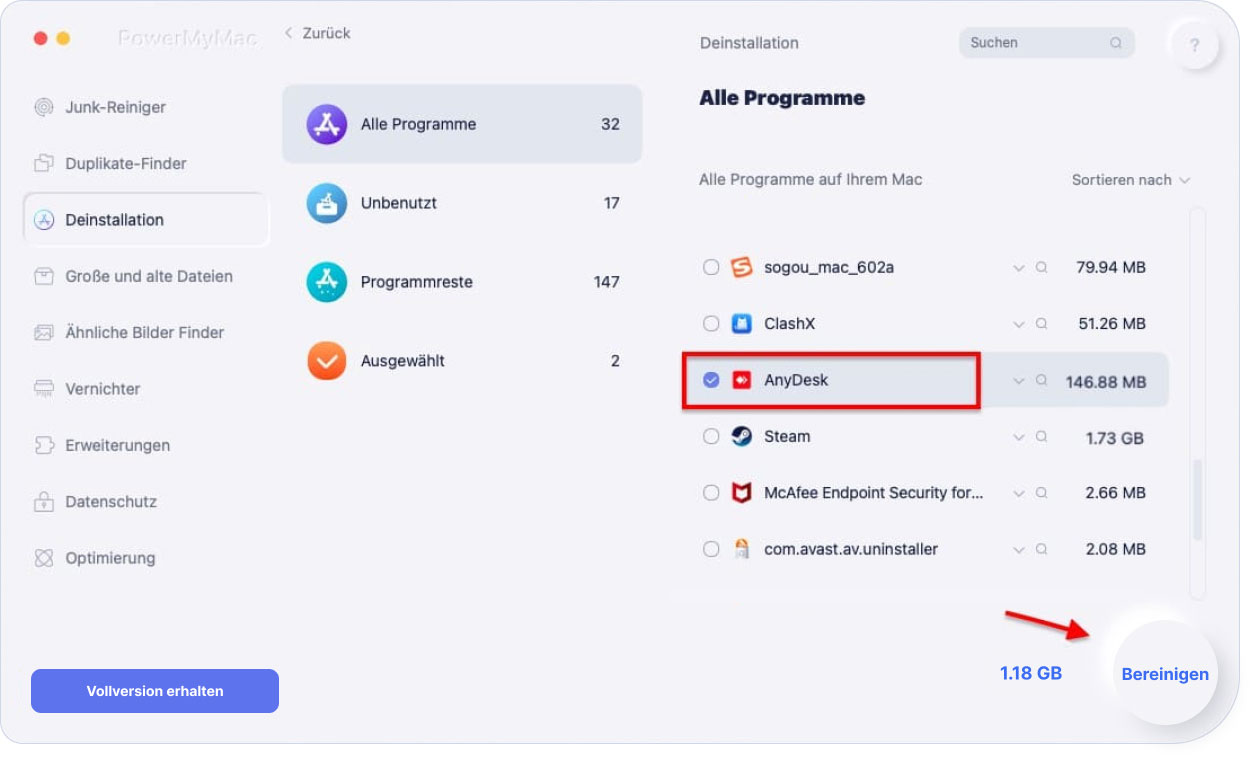Click the Vollversion erhalten button

(x=155, y=691)
